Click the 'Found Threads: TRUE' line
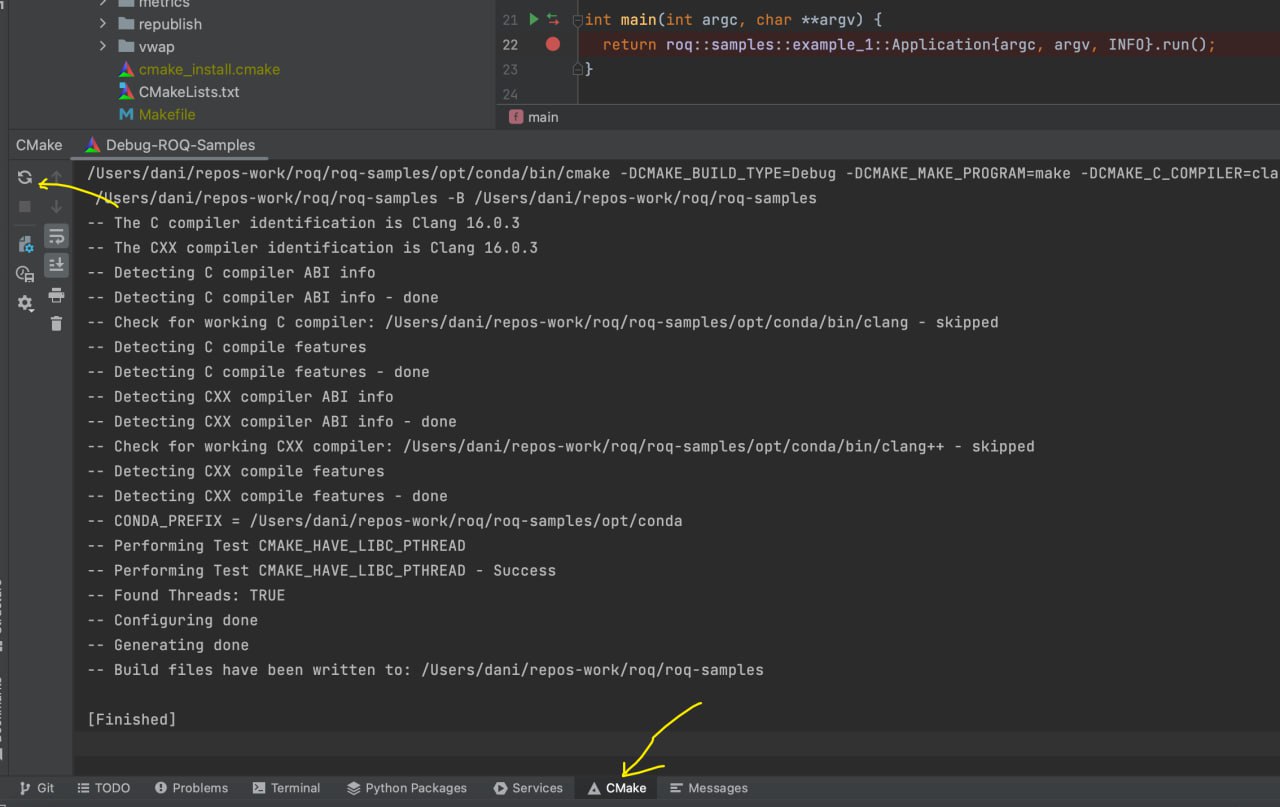Viewport: 1280px width, 807px height. [186, 595]
